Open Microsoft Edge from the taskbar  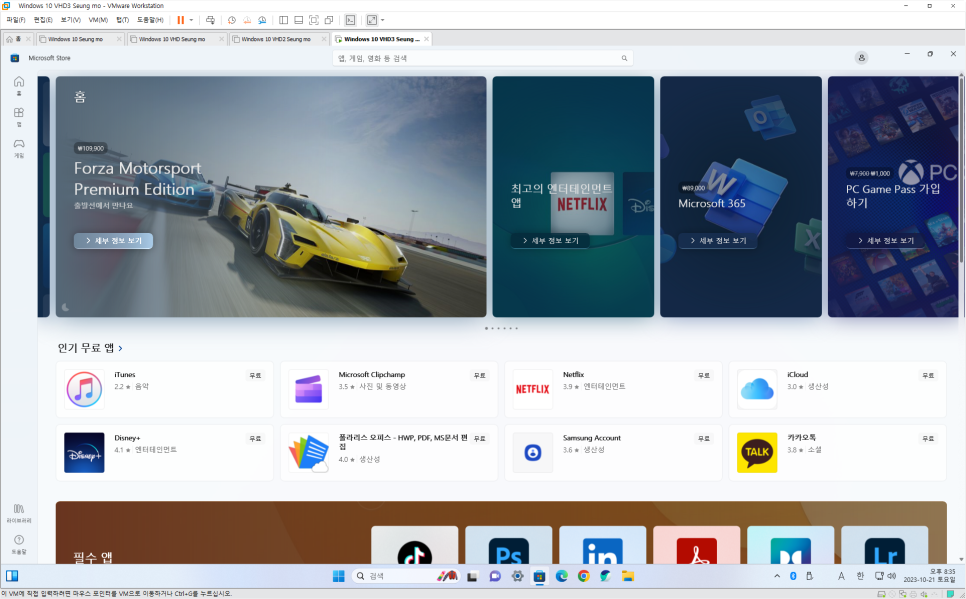pos(561,576)
